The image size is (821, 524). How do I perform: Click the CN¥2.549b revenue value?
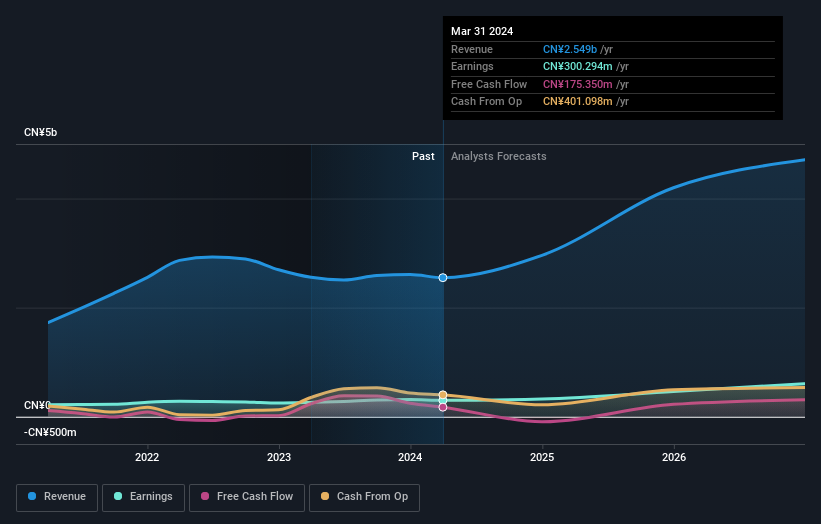pyautogui.click(x=570, y=49)
